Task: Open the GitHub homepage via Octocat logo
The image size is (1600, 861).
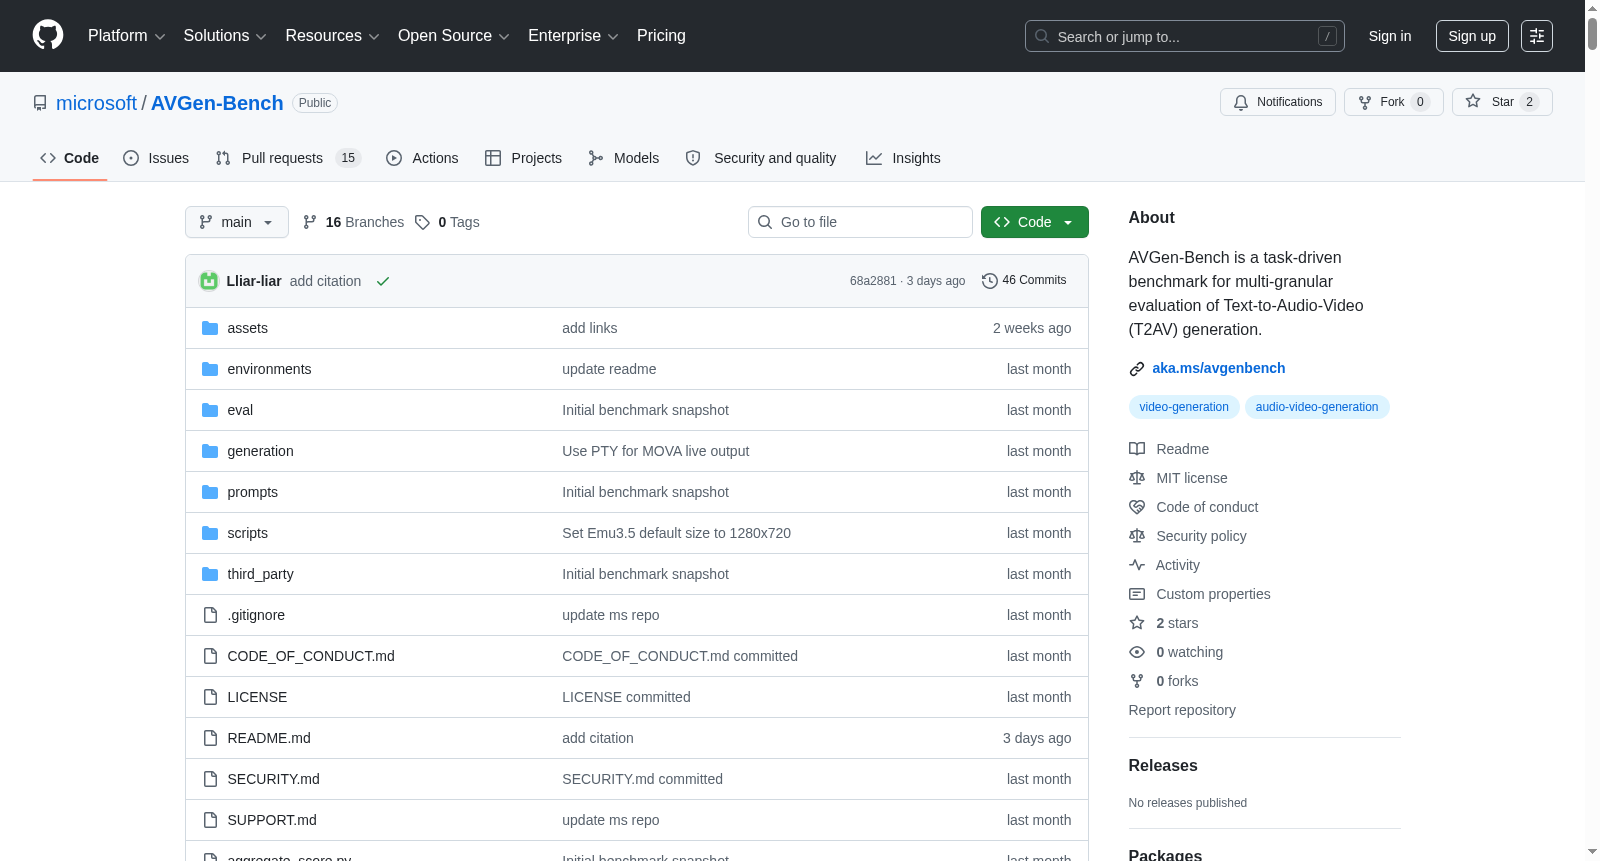Action: (x=48, y=35)
